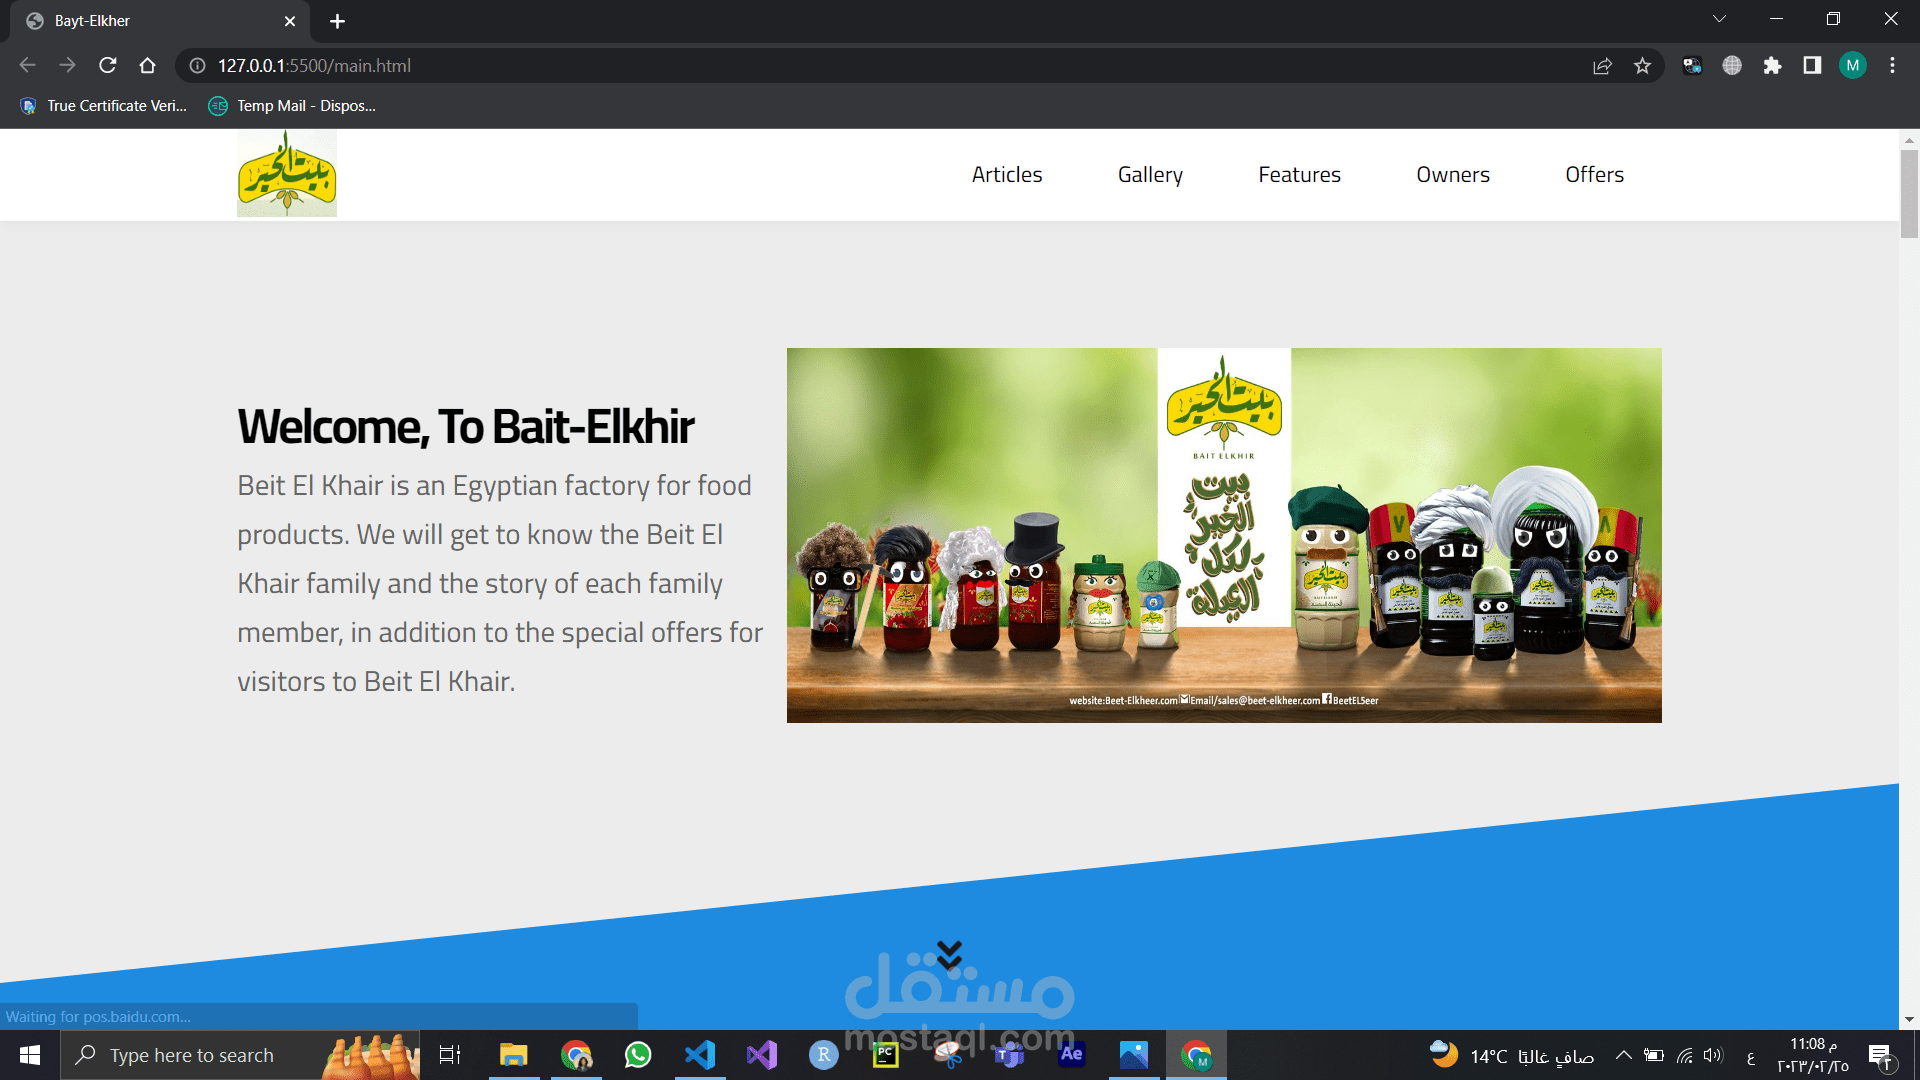Open the weather widget showing 14°C
This screenshot has width=1920, height=1080.
[x=1511, y=1055]
